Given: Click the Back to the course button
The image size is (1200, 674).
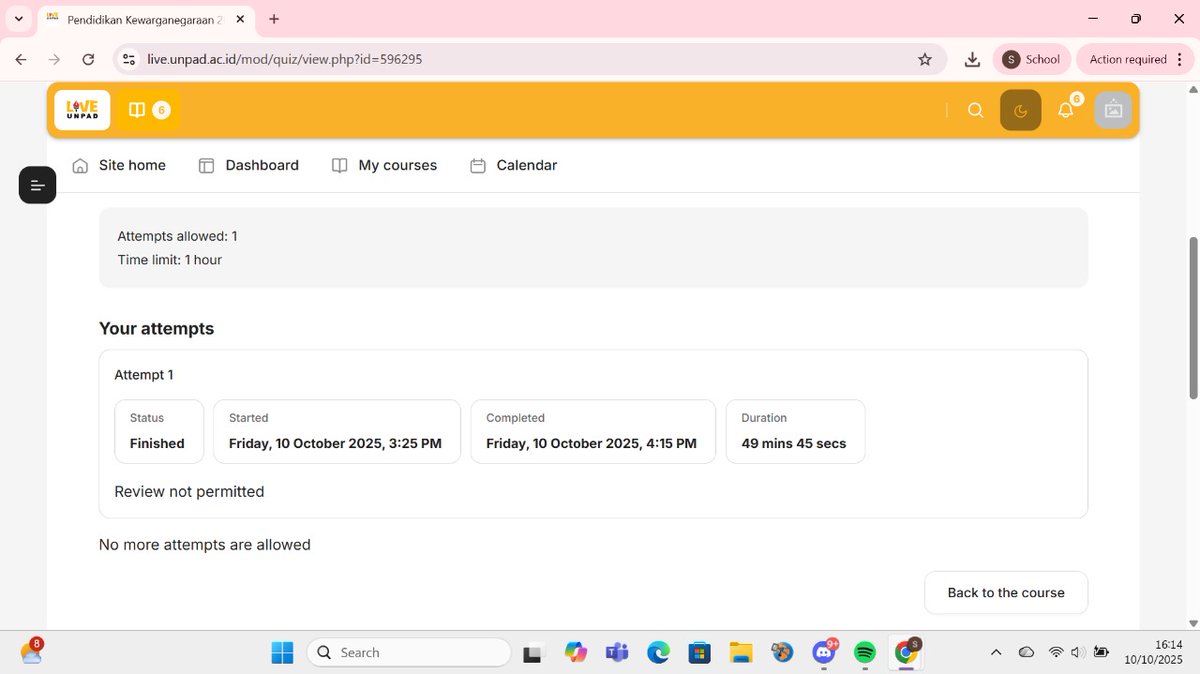Looking at the screenshot, I should pyautogui.click(x=1005, y=592).
